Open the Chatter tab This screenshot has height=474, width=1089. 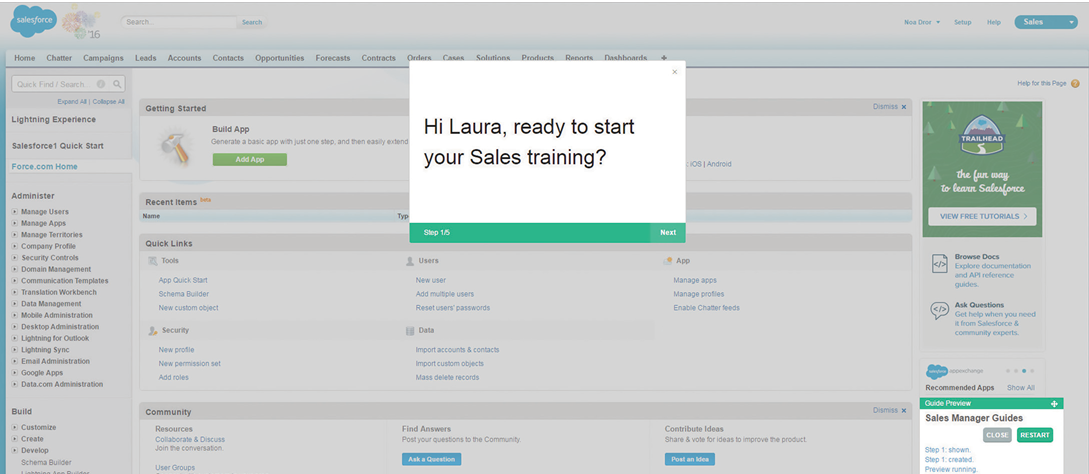(x=59, y=58)
